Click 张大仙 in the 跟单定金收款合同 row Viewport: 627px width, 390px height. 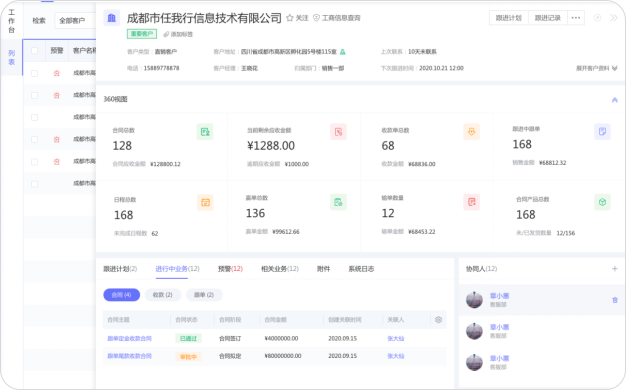395,338
